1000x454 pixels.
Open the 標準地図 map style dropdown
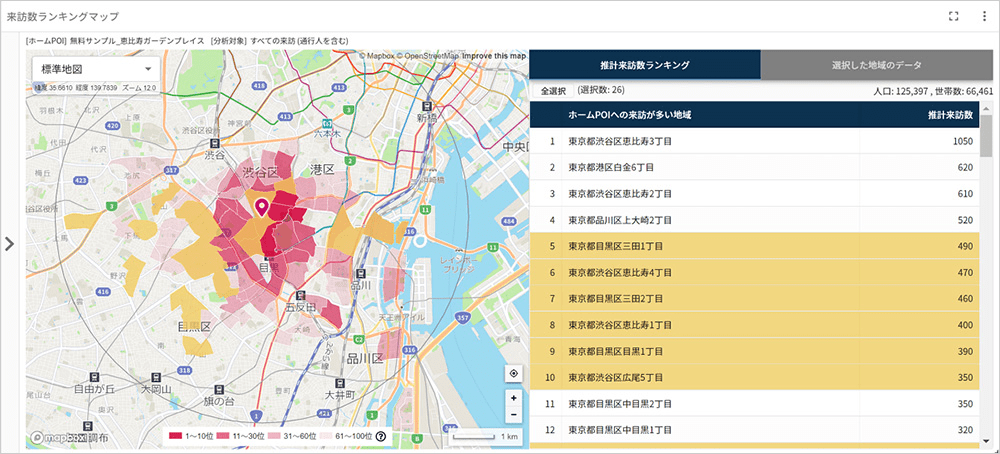click(x=96, y=69)
